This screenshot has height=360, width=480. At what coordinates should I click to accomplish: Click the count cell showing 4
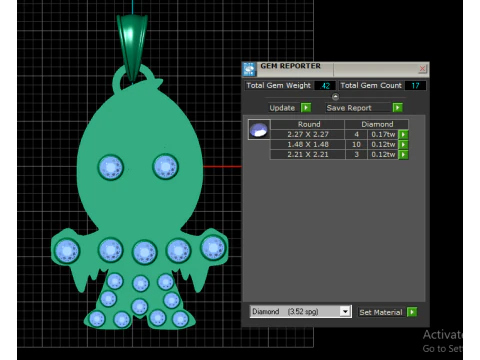coord(356,135)
